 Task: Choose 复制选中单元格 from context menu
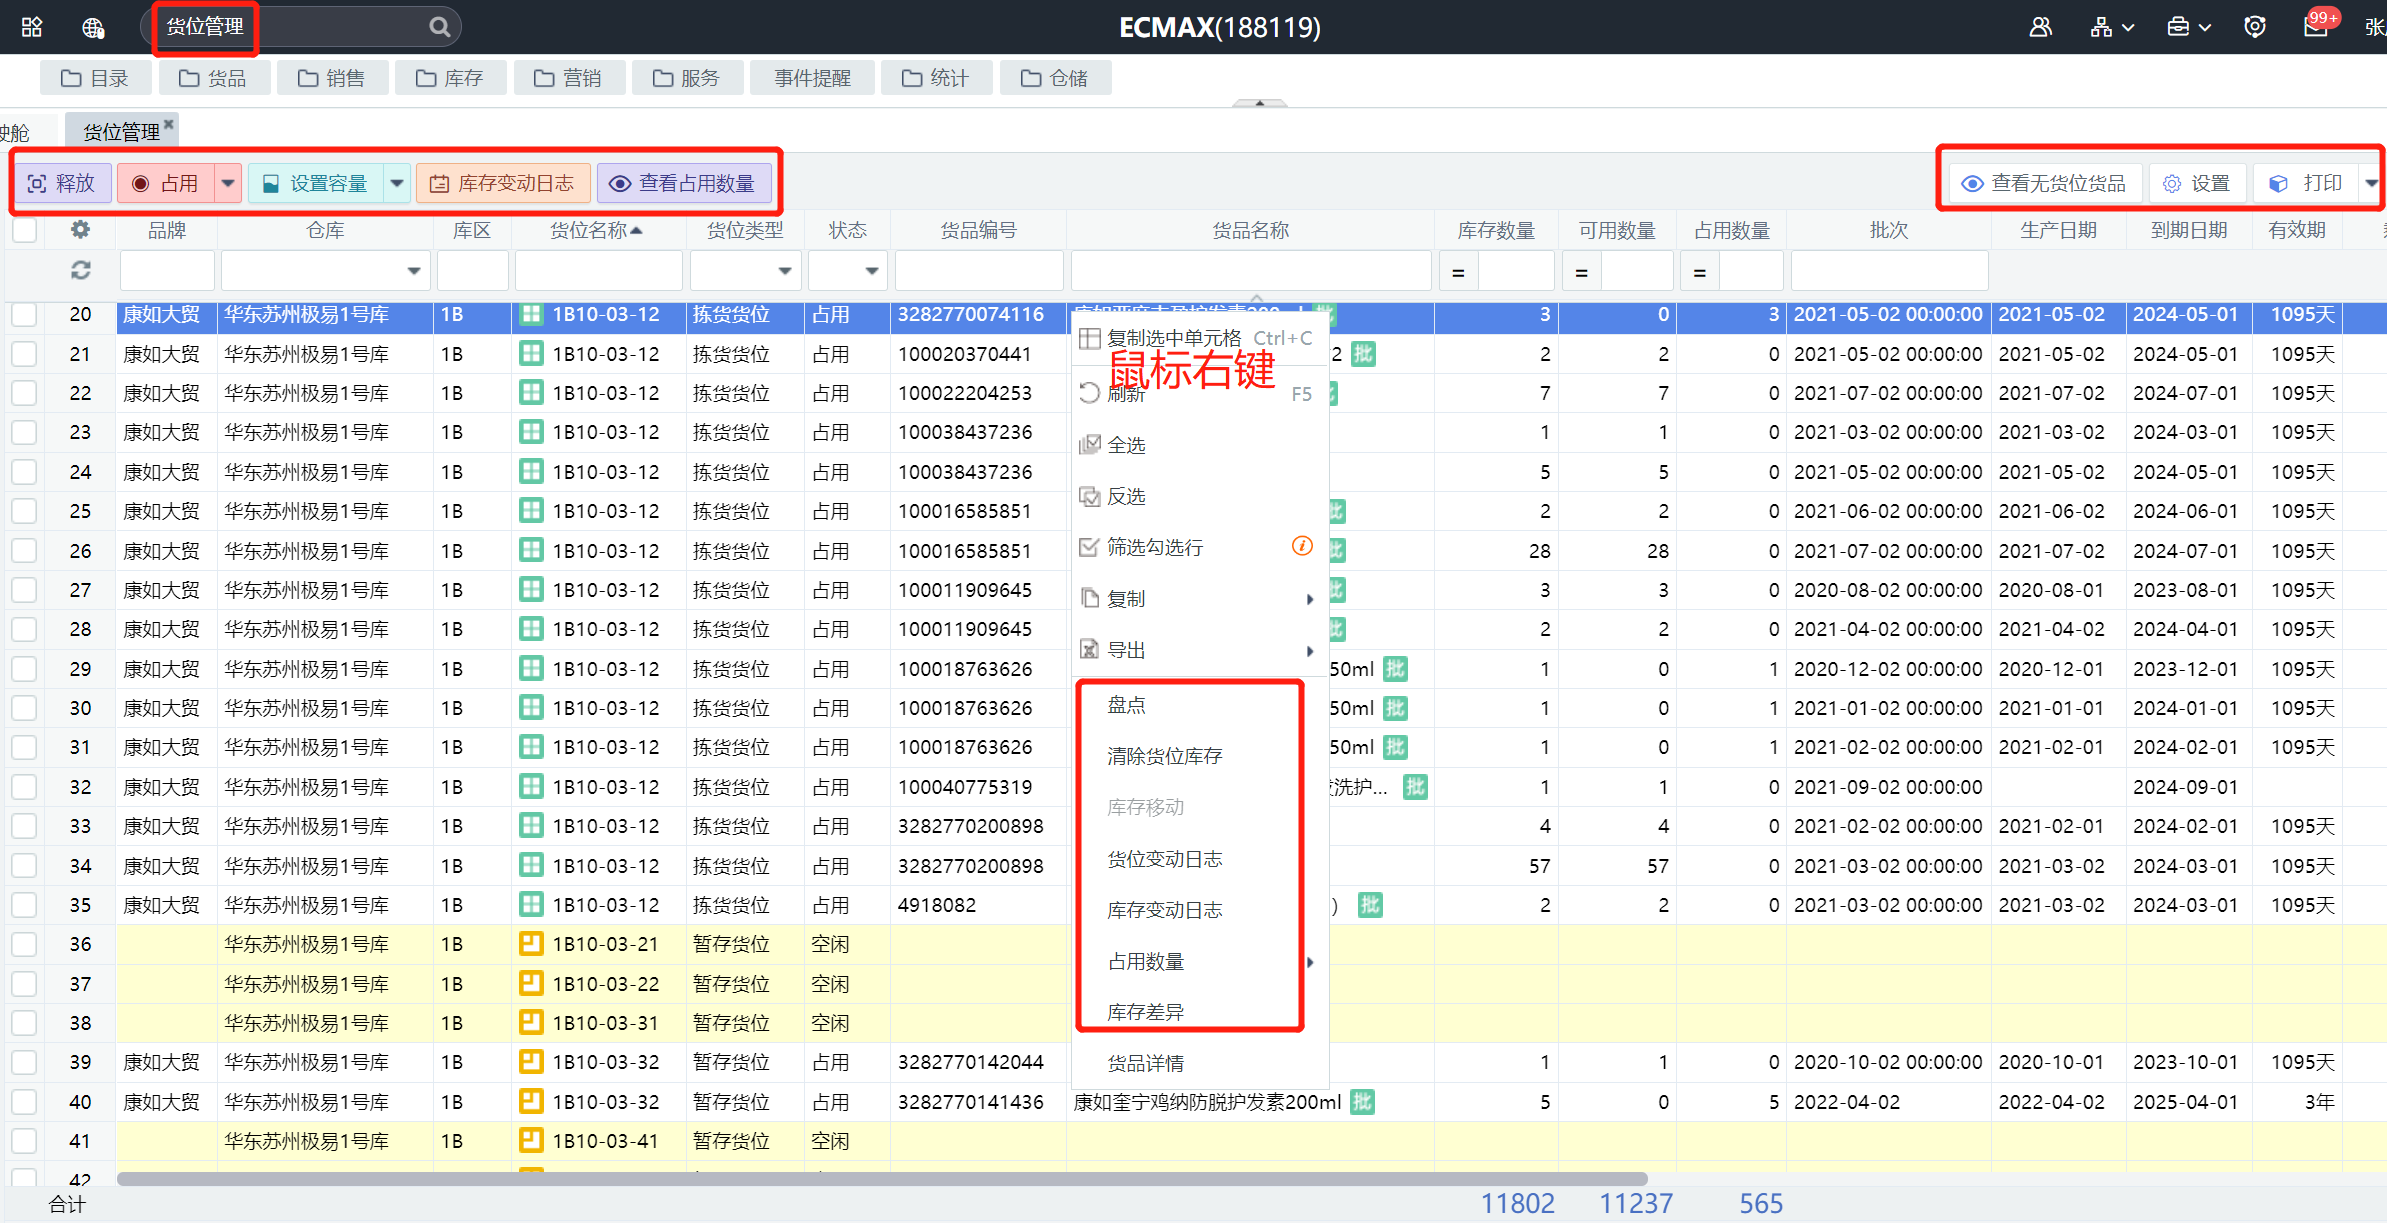[x=1200, y=338]
